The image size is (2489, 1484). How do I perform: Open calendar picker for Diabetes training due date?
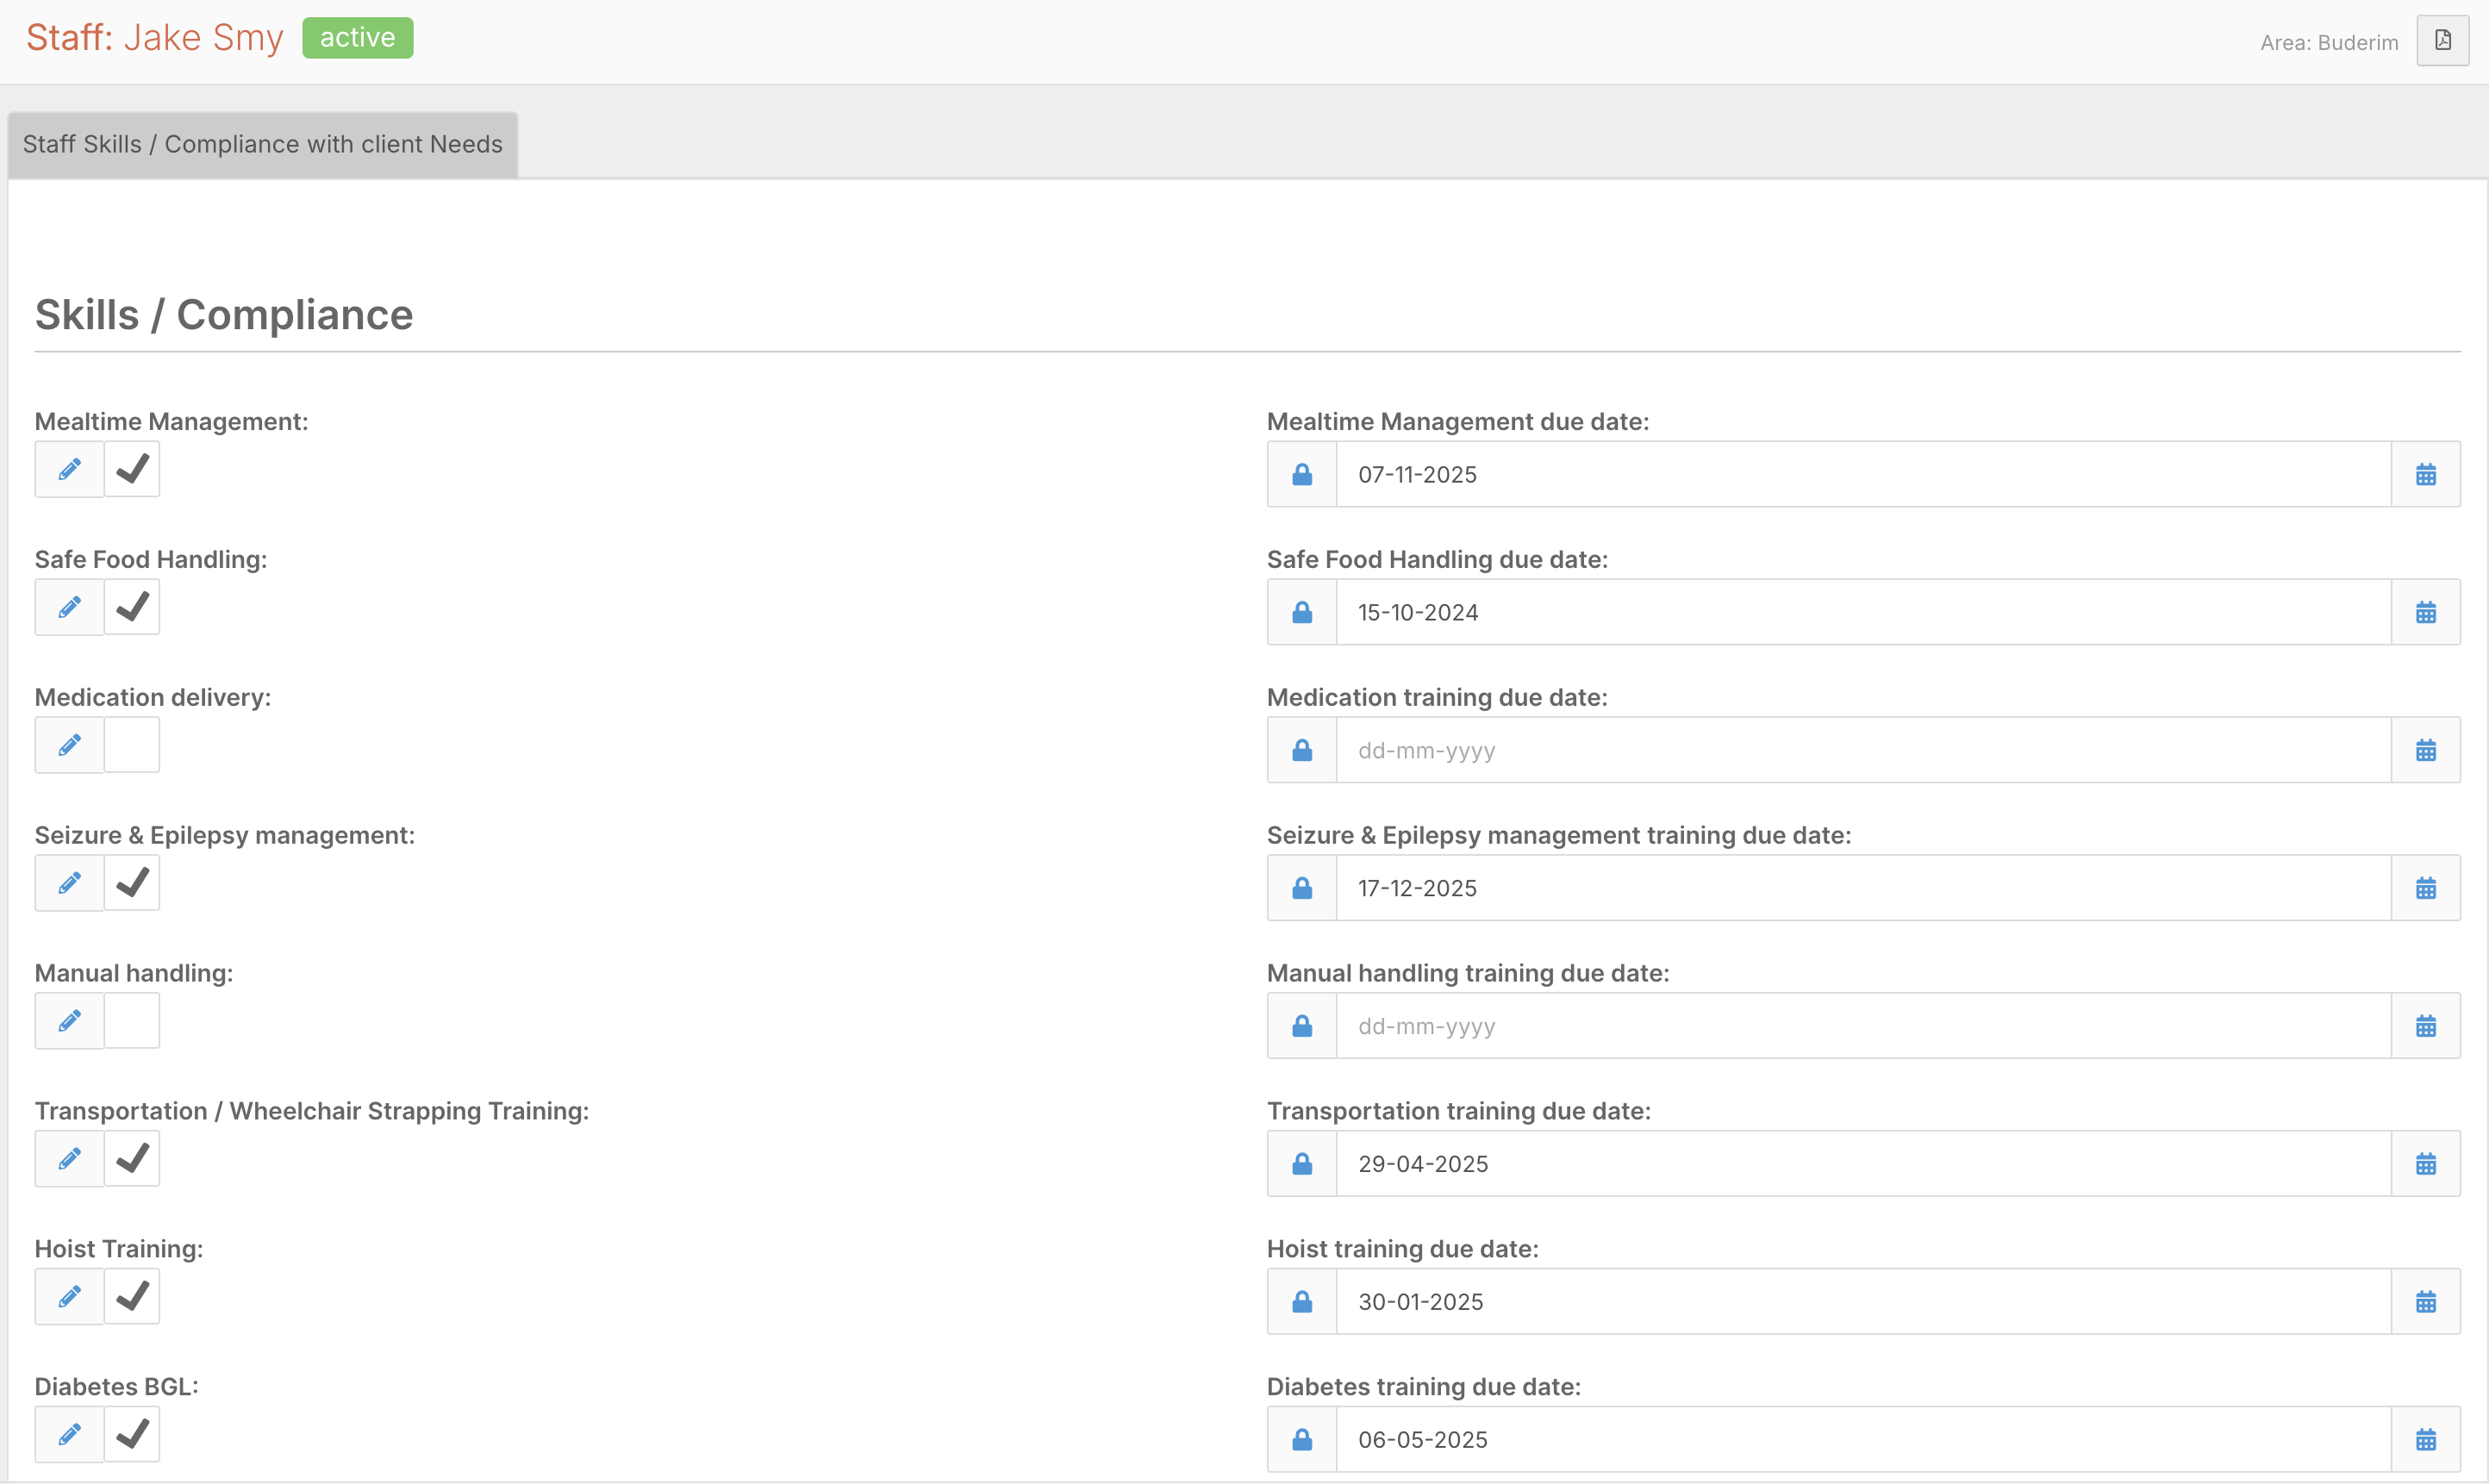point(2425,1440)
